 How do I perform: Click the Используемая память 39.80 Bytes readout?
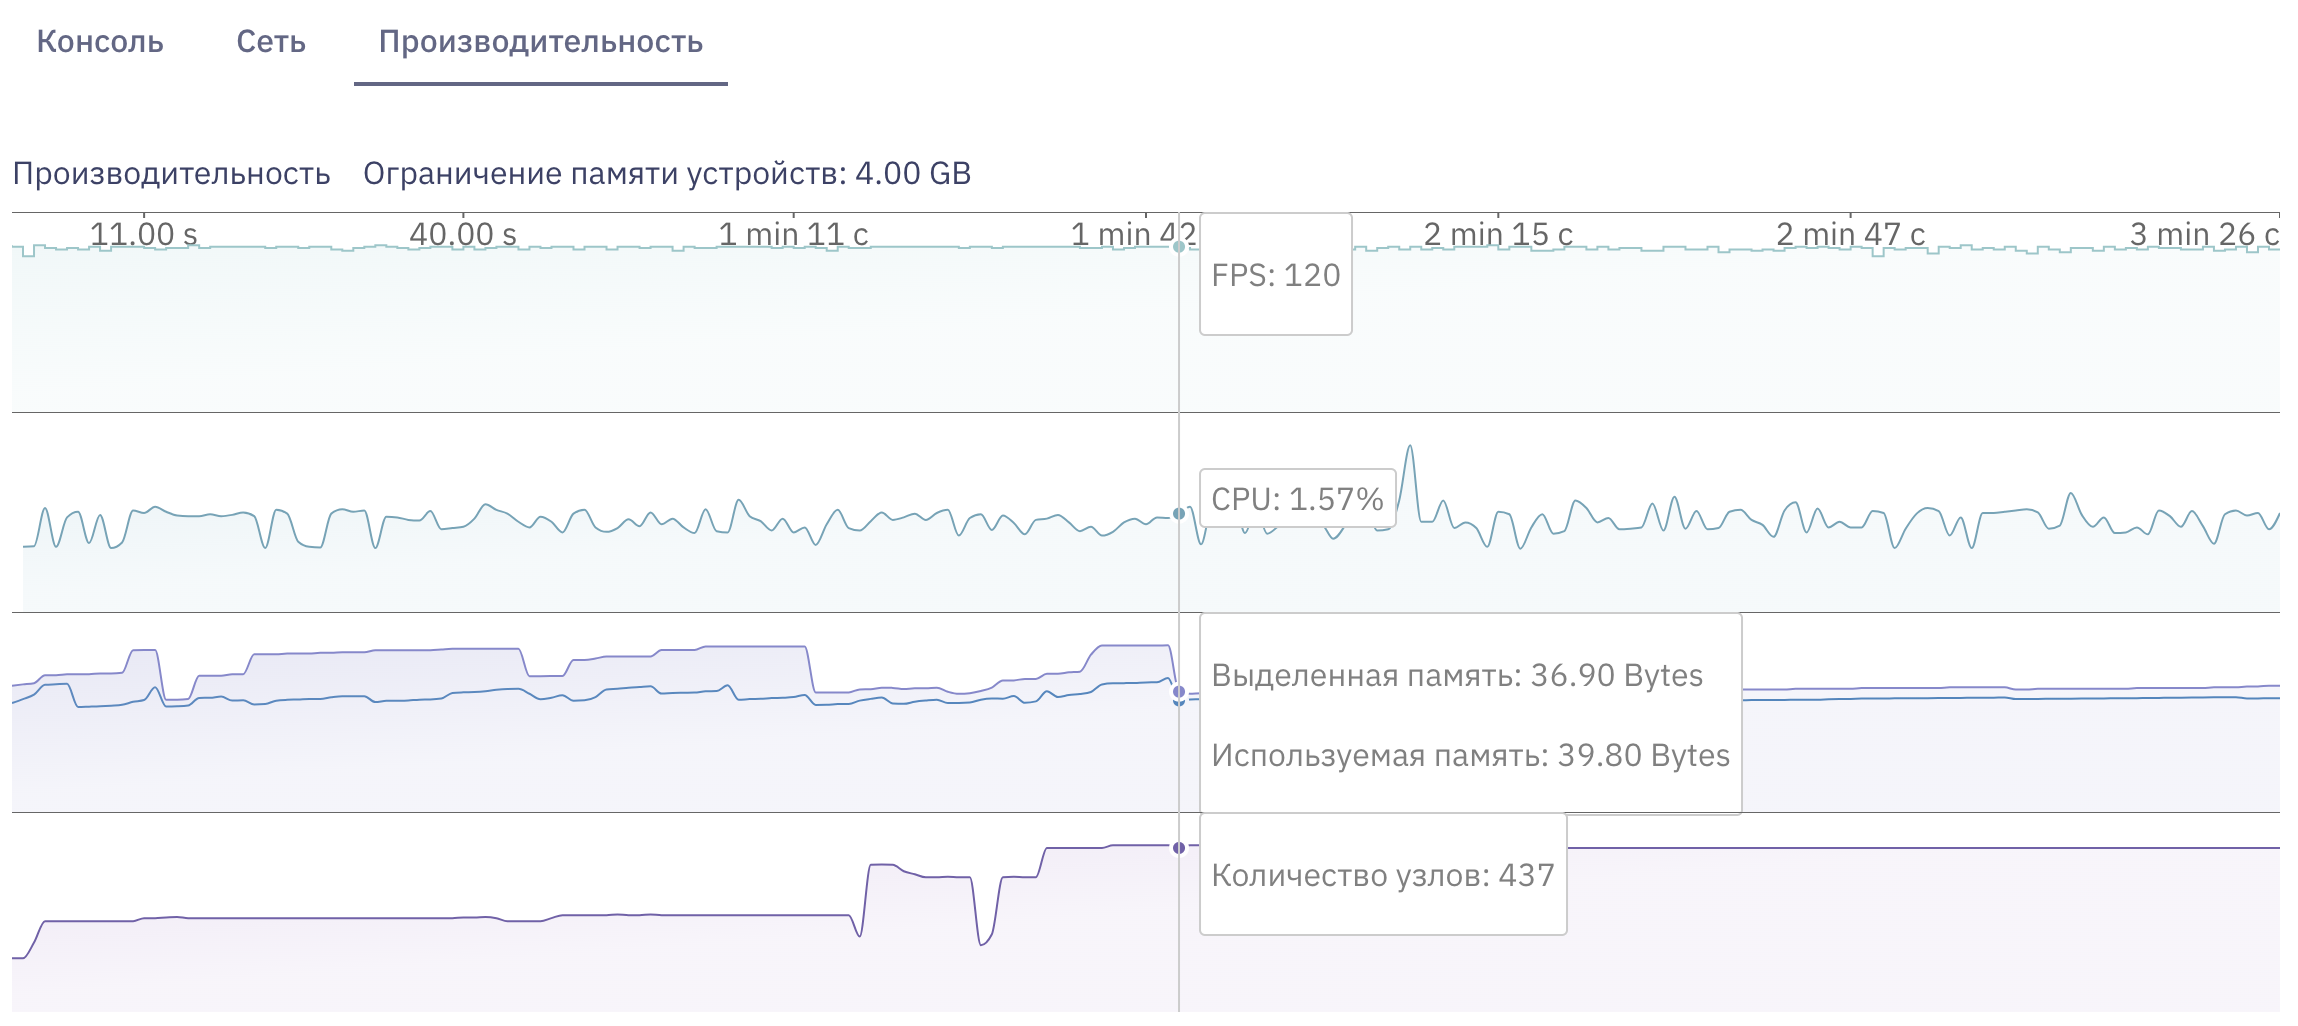click(1470, 755)
